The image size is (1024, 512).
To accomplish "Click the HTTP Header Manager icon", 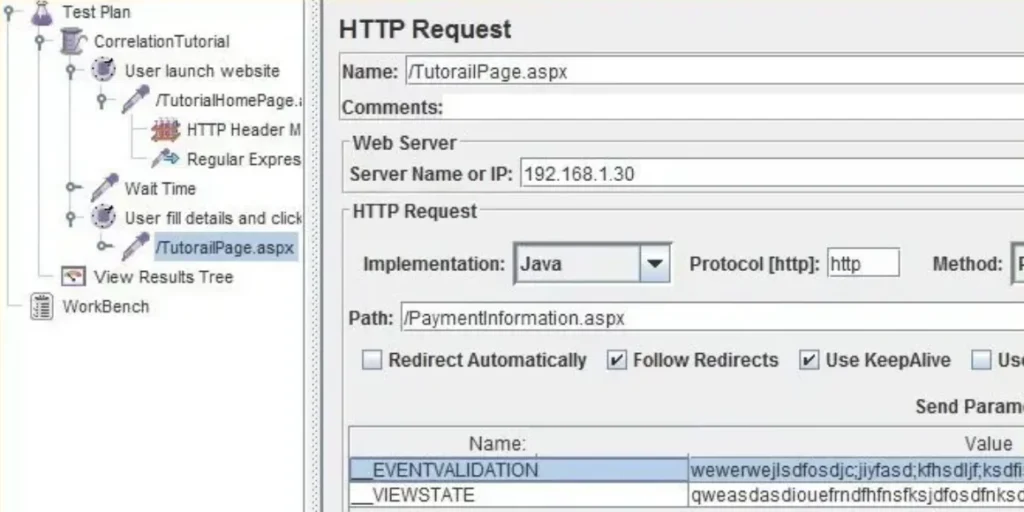I will pyautogui.click(x=165, y=130).
